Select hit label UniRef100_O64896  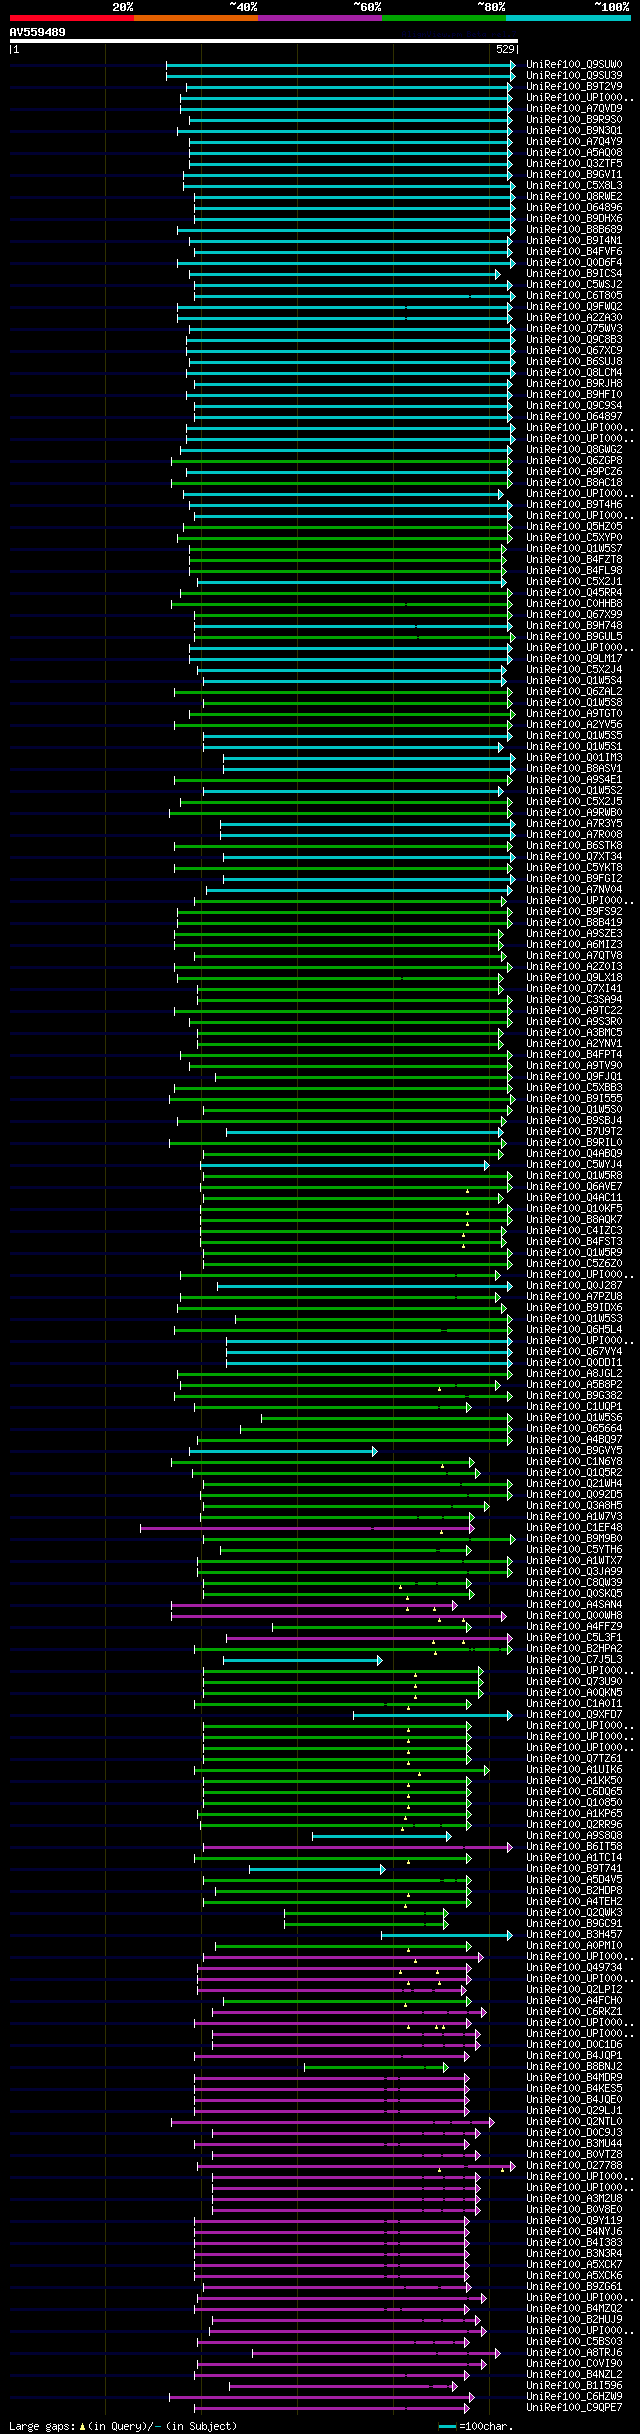click(574, 208)
